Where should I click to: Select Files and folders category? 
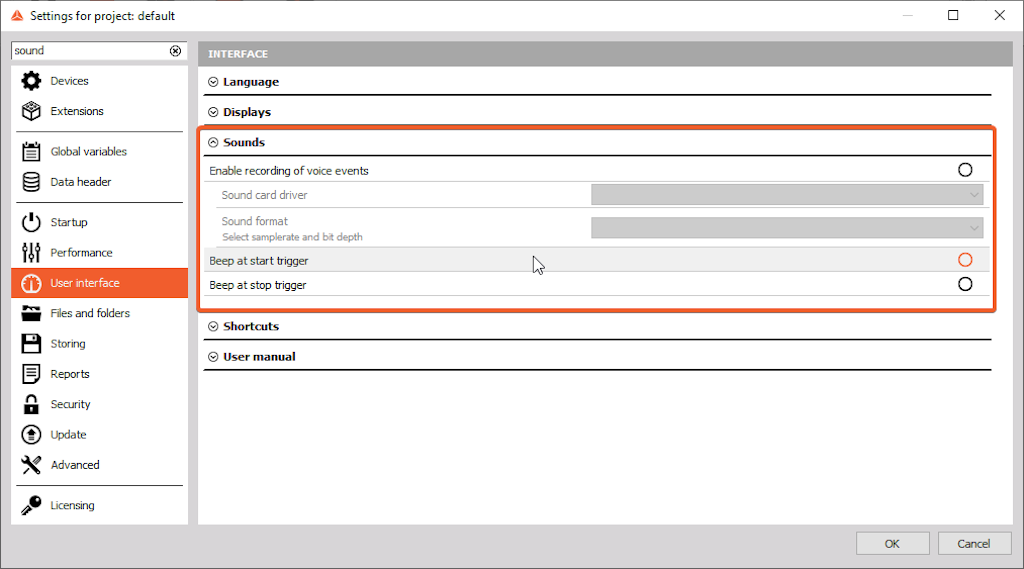pos(99,313)
